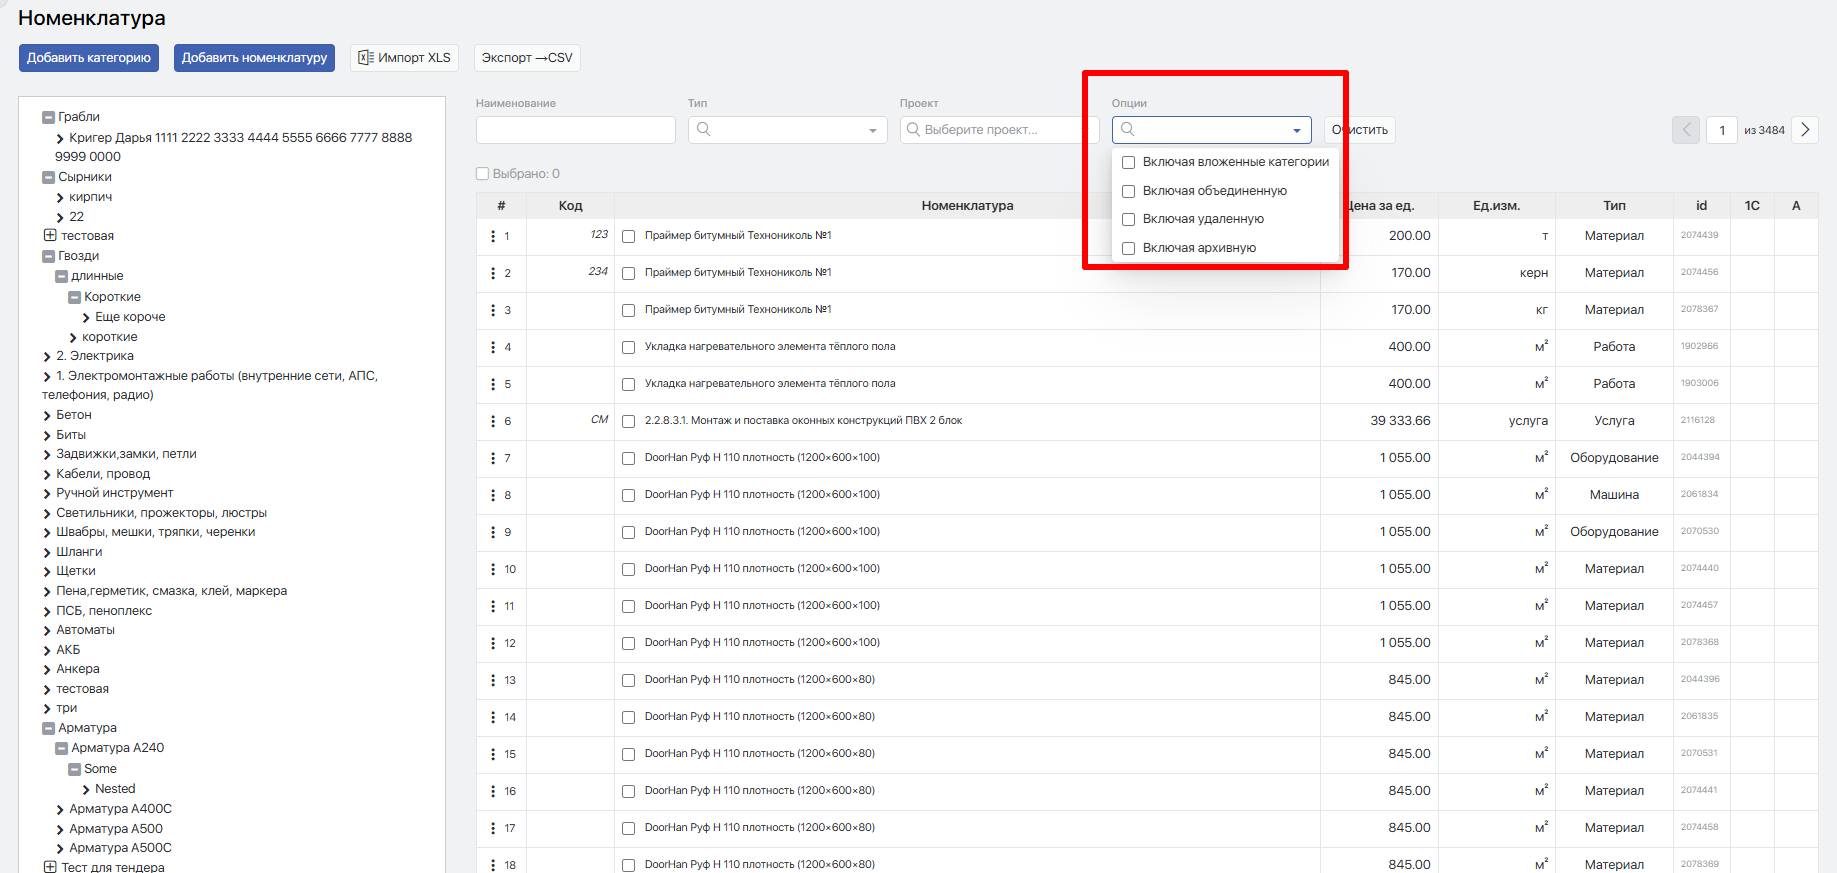
Task: Click Экспорт CSV button
Action: coord(527,58)
